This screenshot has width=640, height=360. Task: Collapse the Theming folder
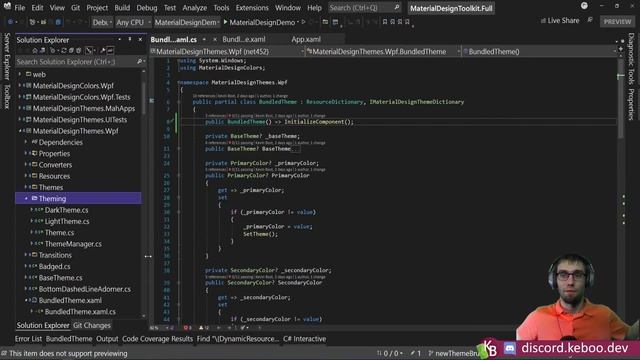26,199
